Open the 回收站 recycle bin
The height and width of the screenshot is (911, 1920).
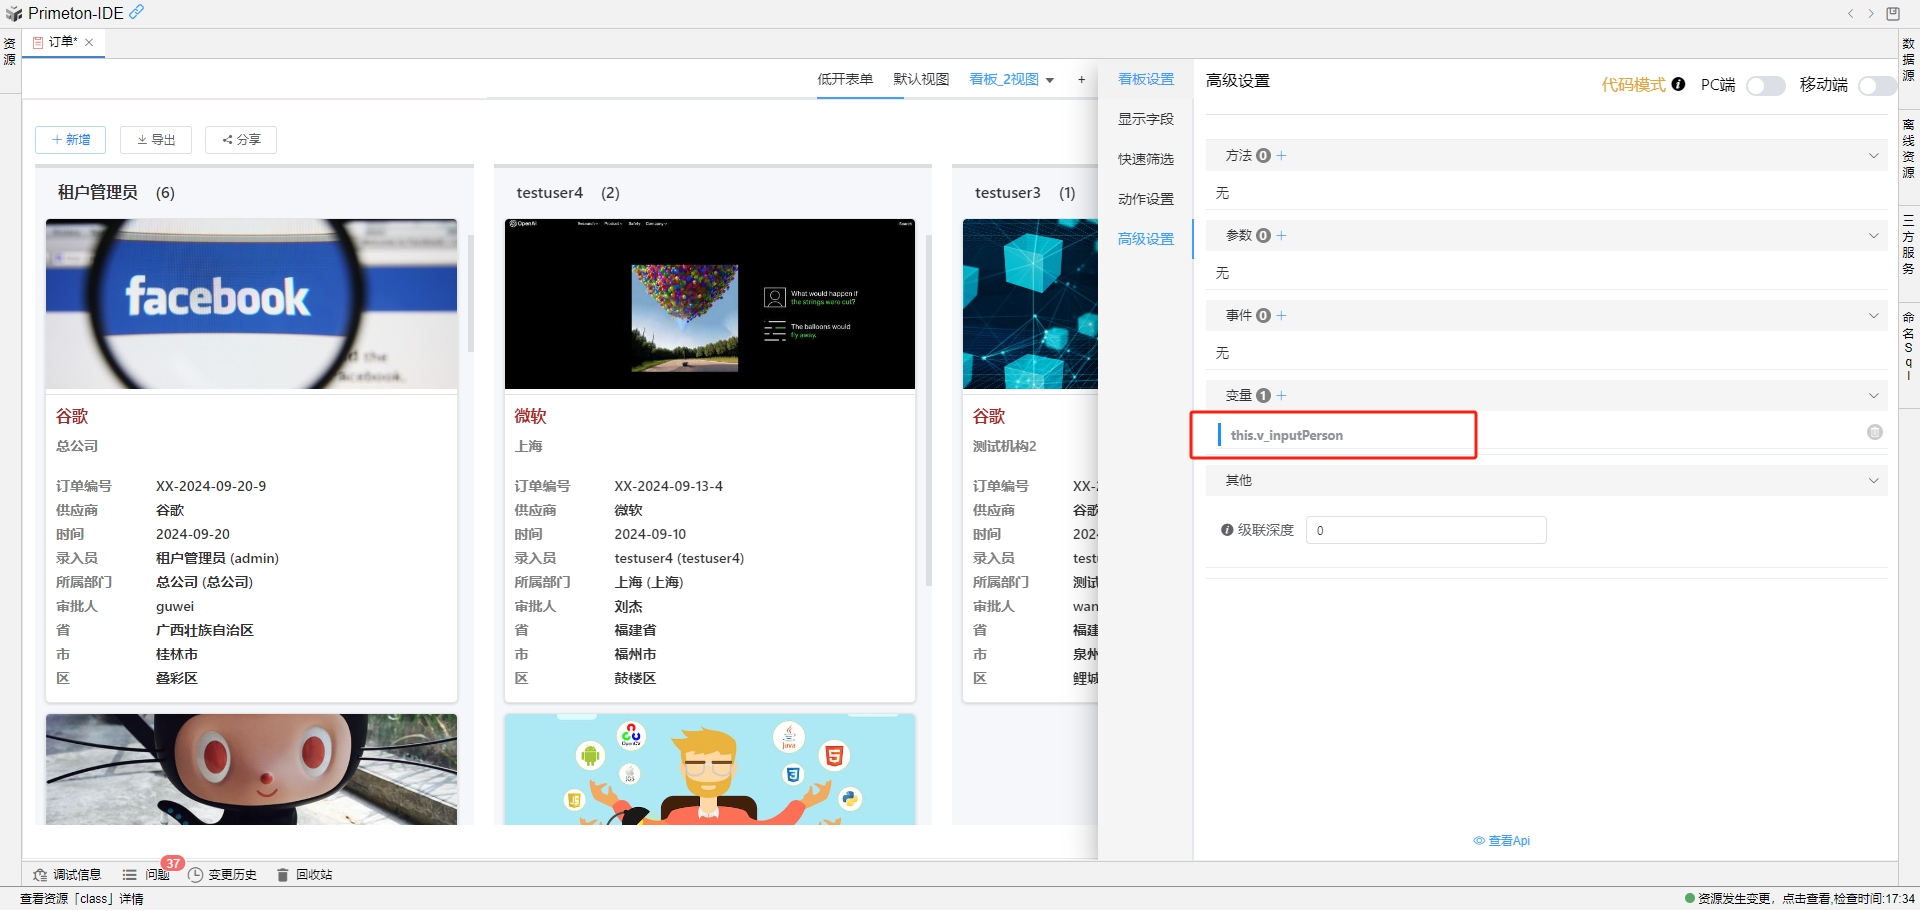(305, 875)
